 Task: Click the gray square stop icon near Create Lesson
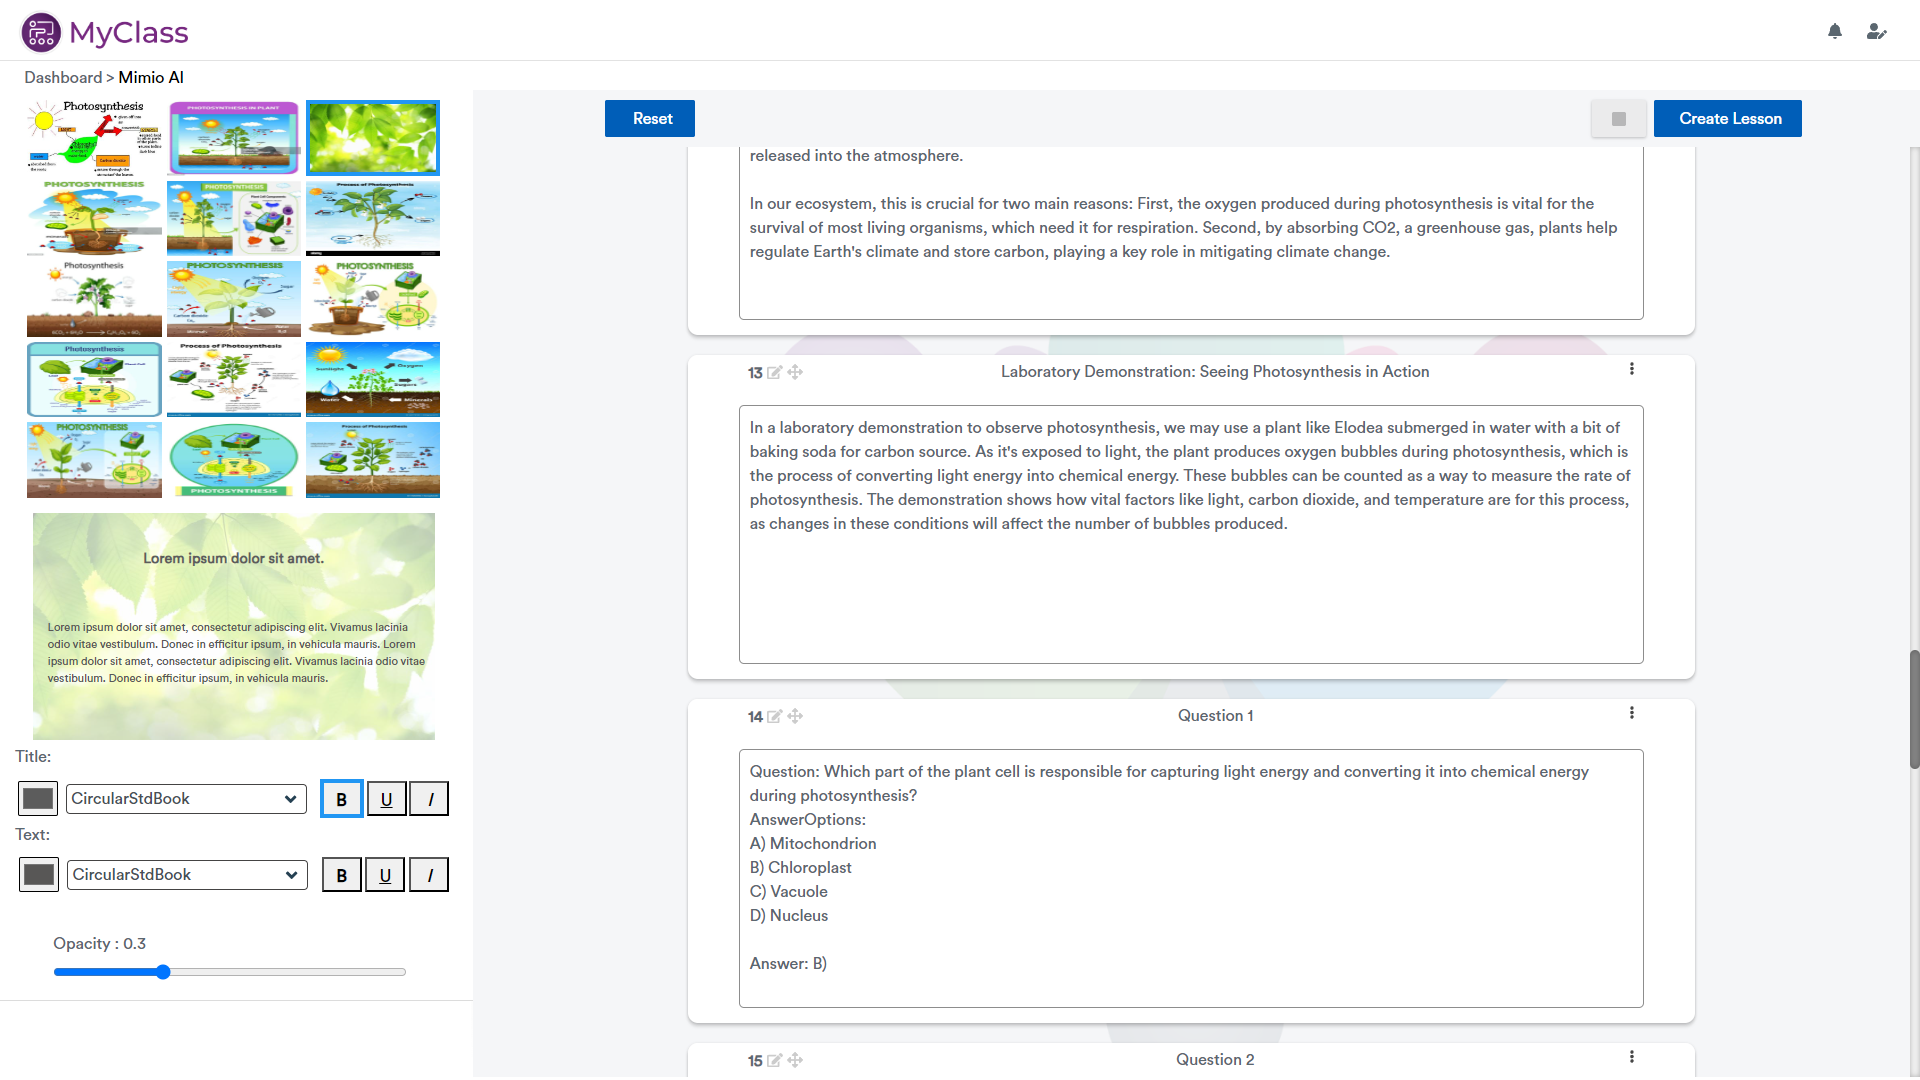click(1619, 118)
